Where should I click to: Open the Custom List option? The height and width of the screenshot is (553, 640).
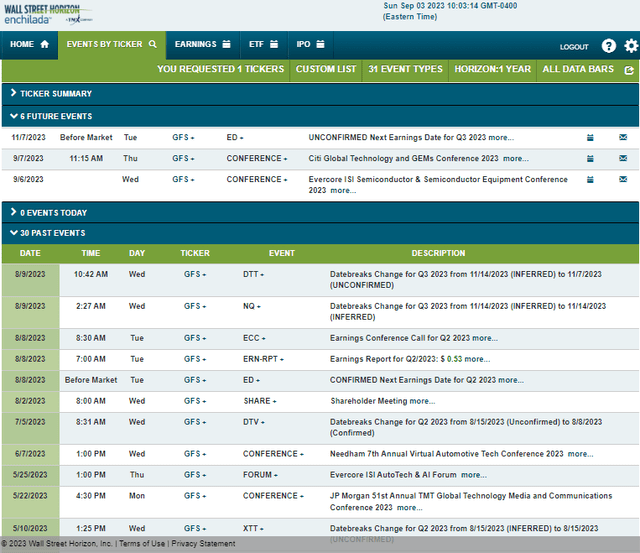click(326, 69)
